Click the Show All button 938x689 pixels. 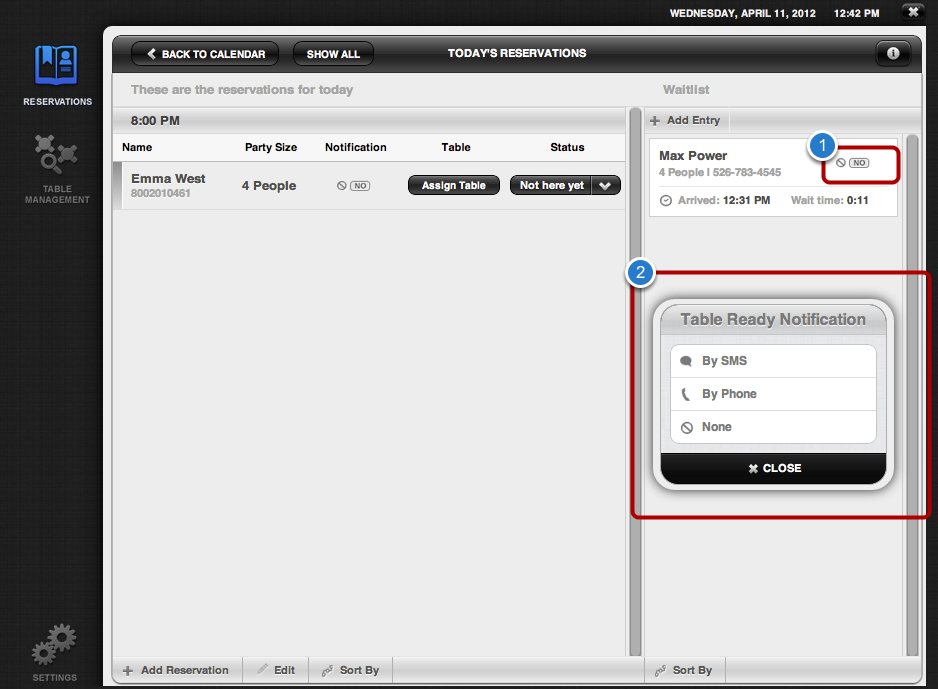click(333, 54)
